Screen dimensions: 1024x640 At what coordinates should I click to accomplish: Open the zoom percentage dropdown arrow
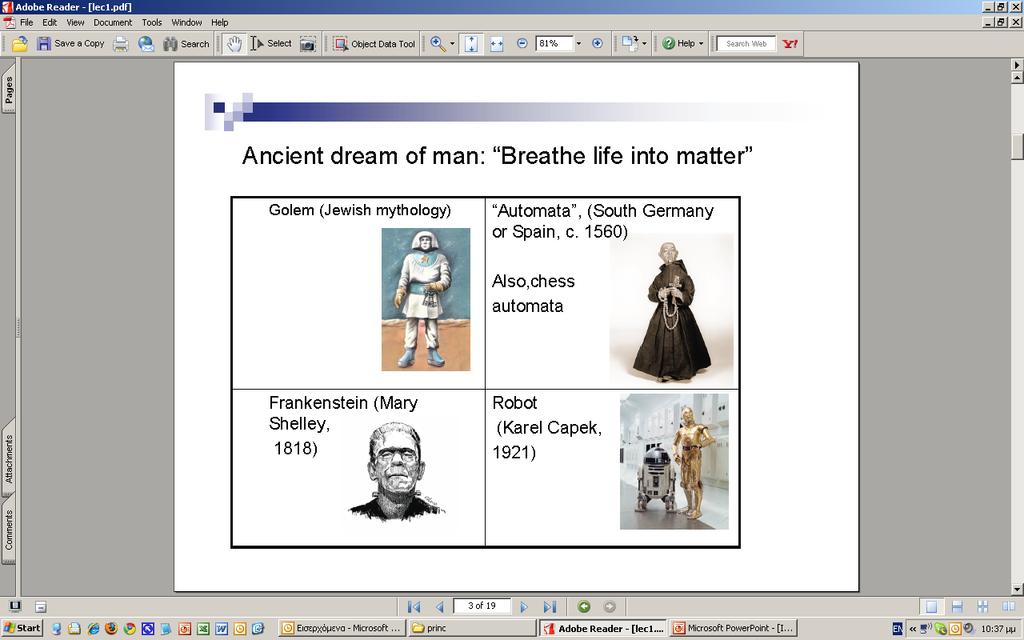[x=579, y=44]
